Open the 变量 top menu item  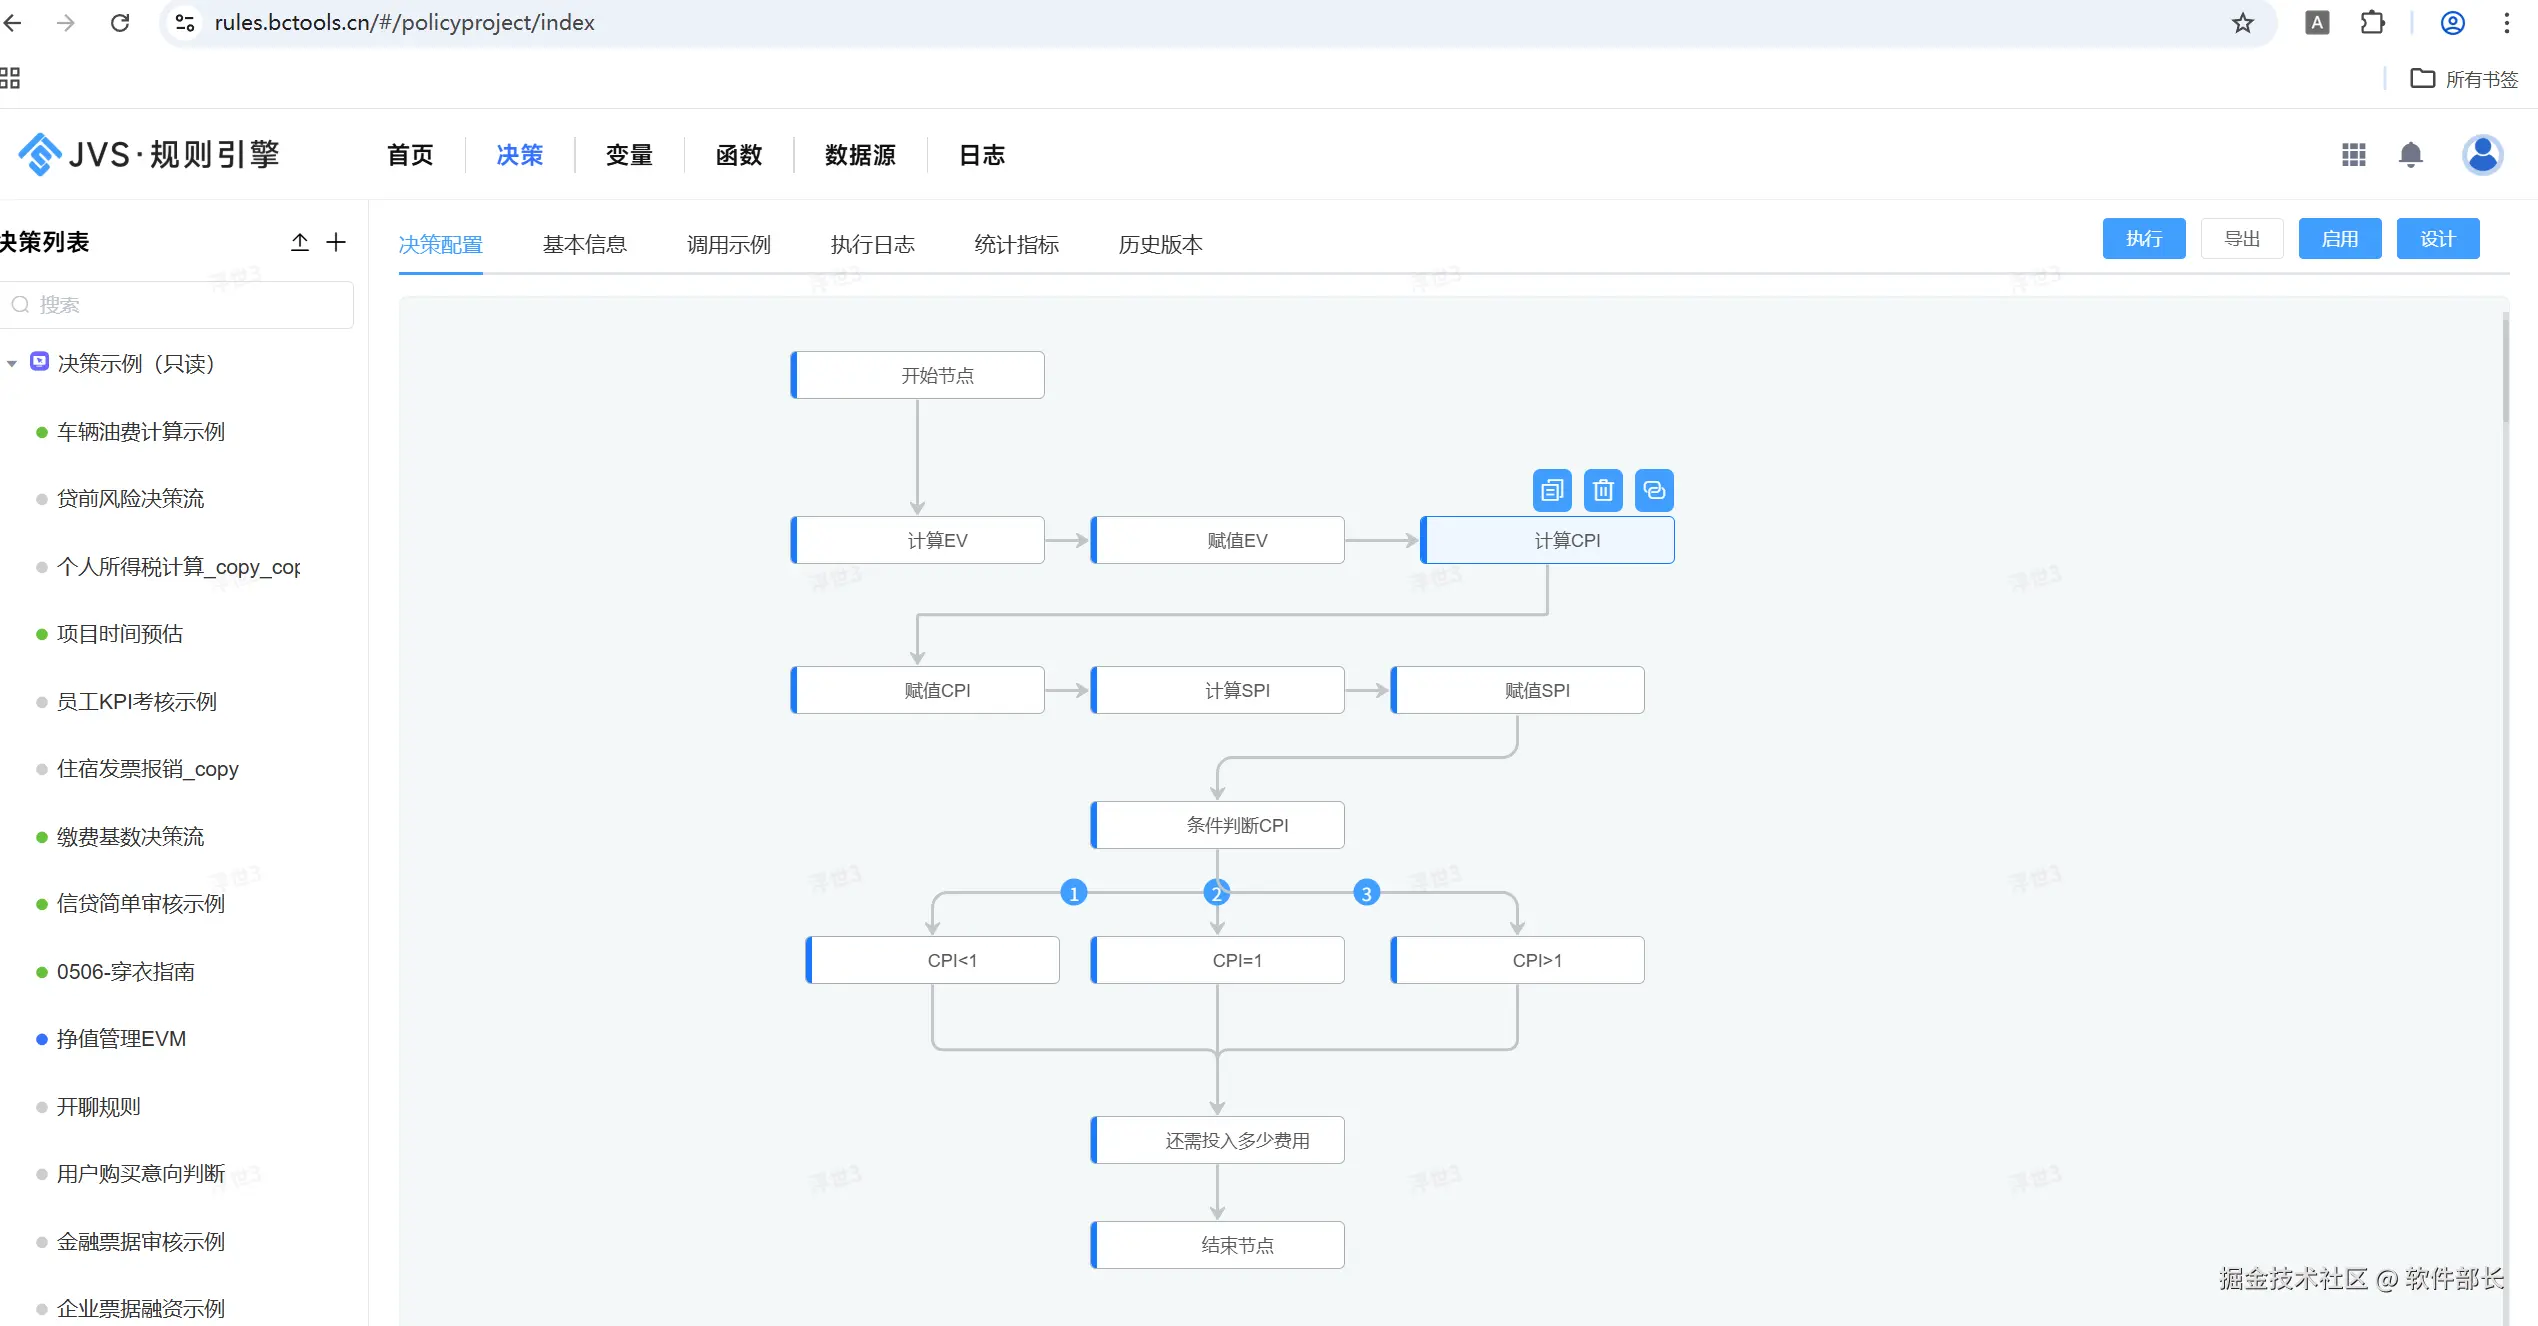click(x=629, y=155)
